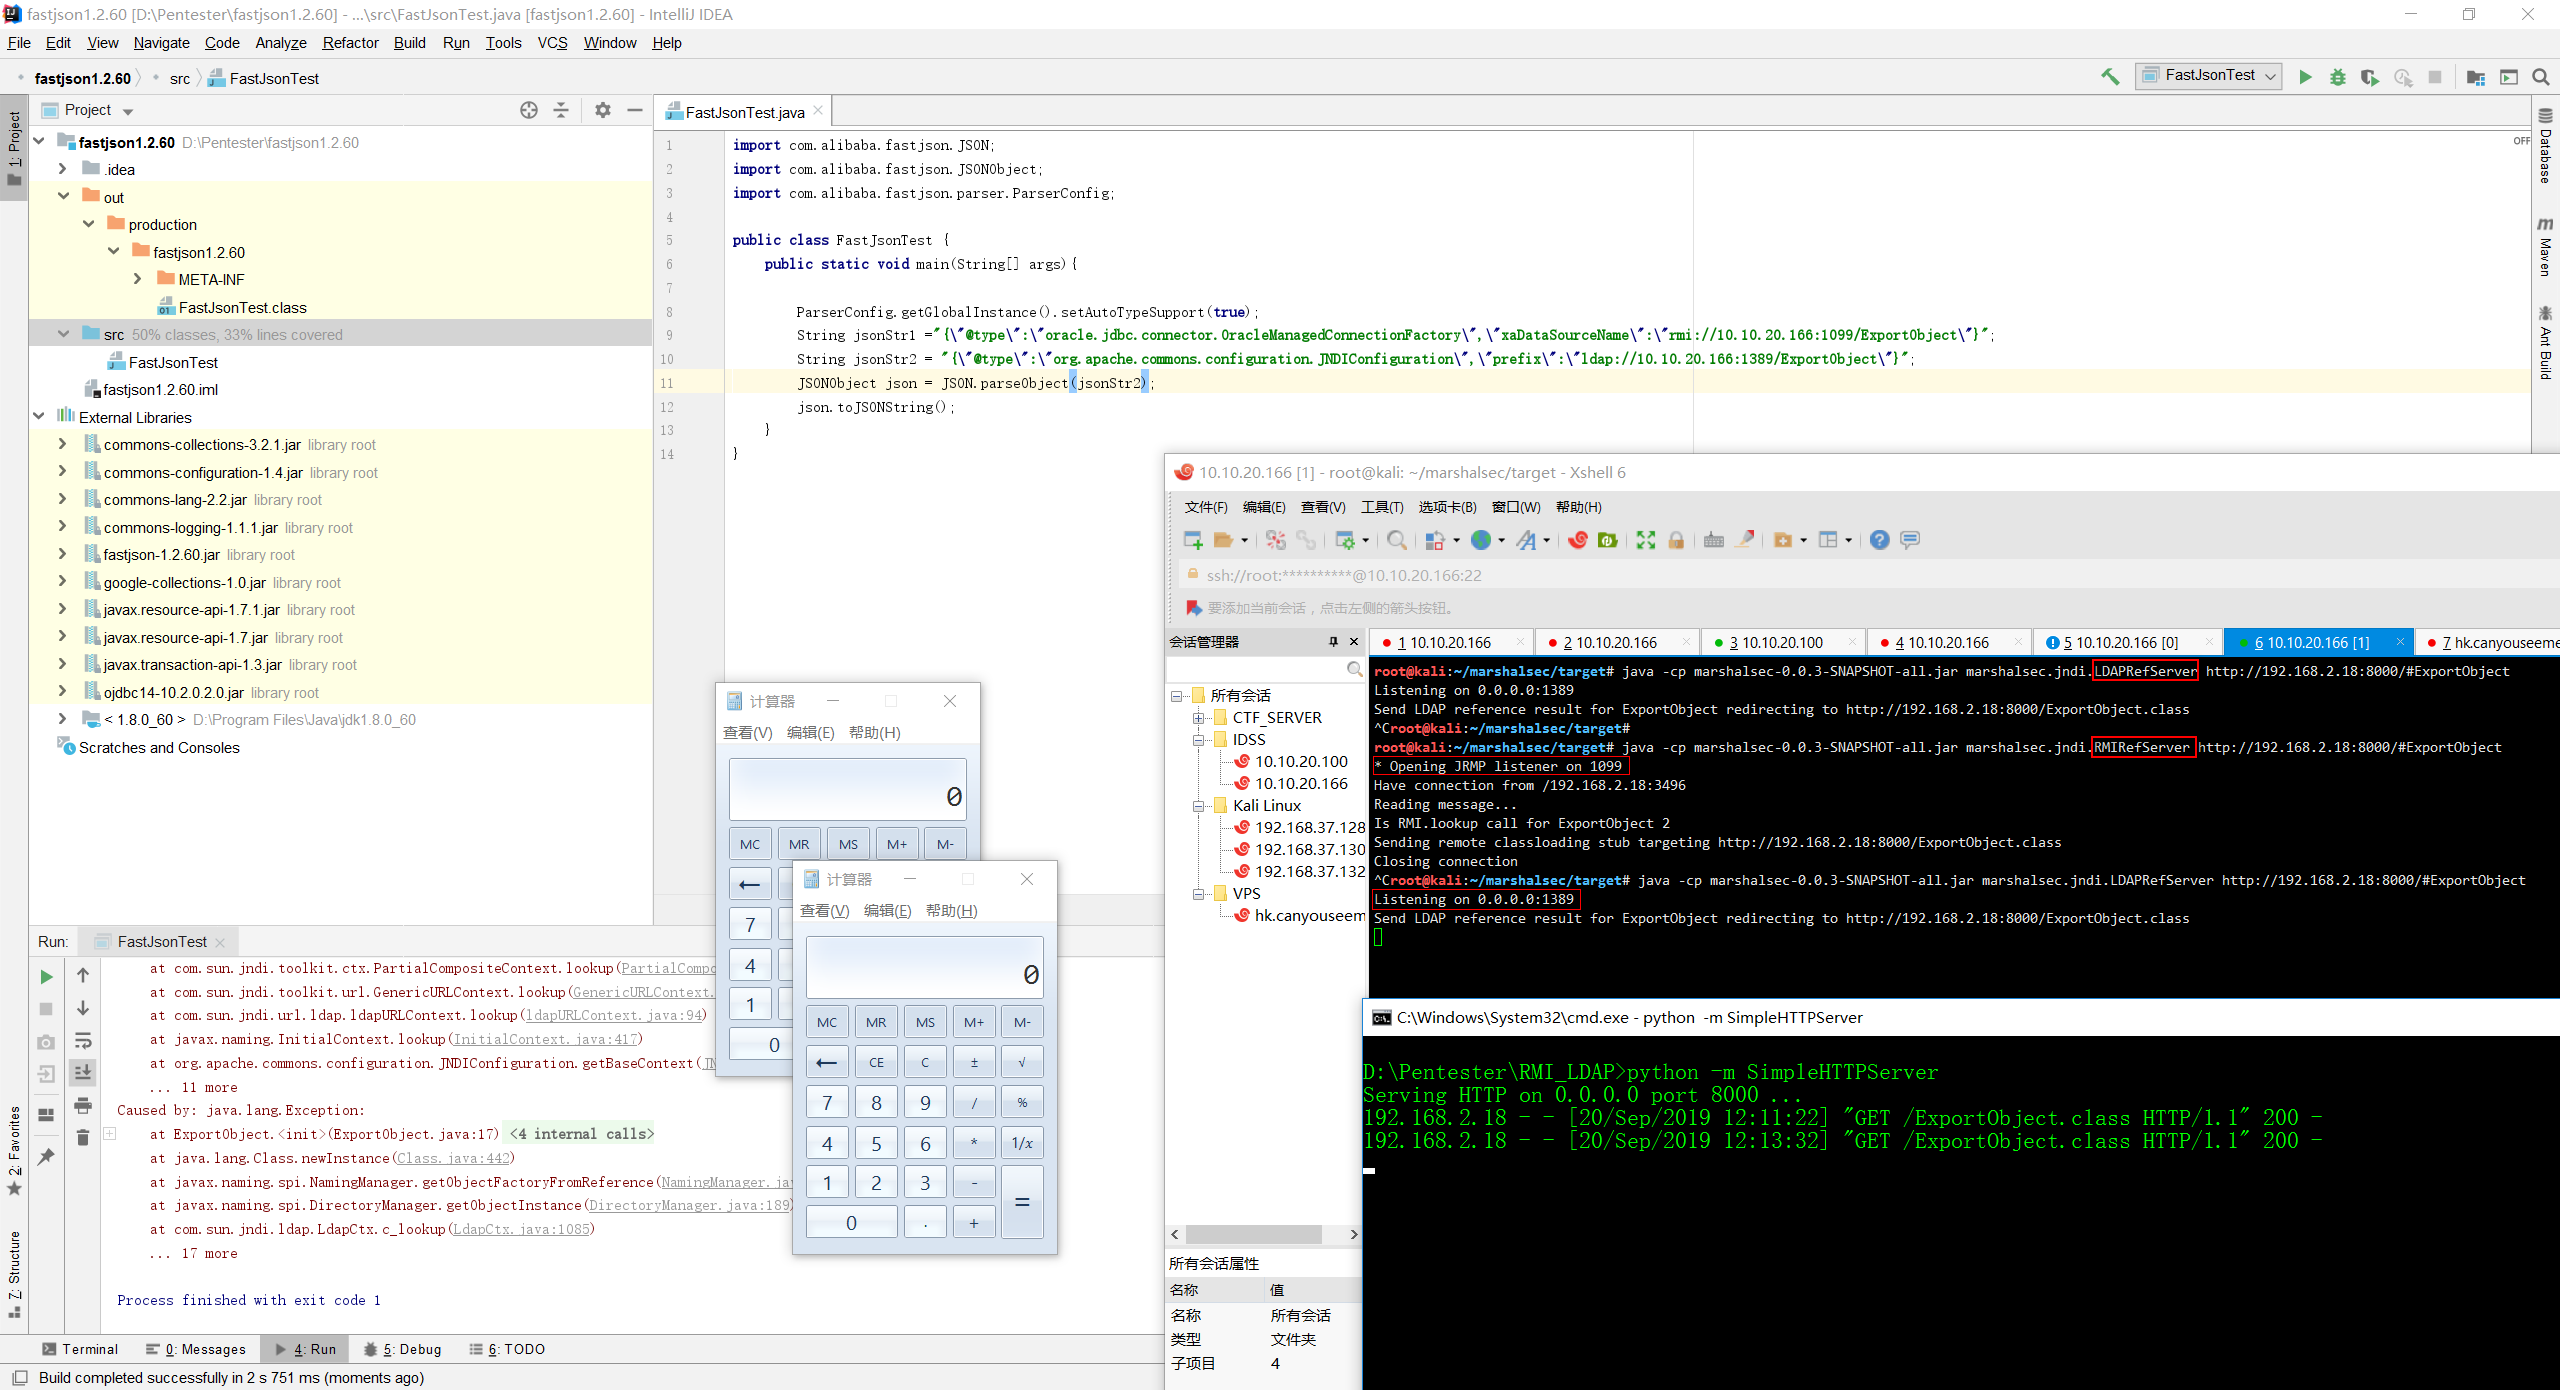The image size is (2560, 1390).
Task: Clear all output with trash icon
Action: (x=83, y=1137)
